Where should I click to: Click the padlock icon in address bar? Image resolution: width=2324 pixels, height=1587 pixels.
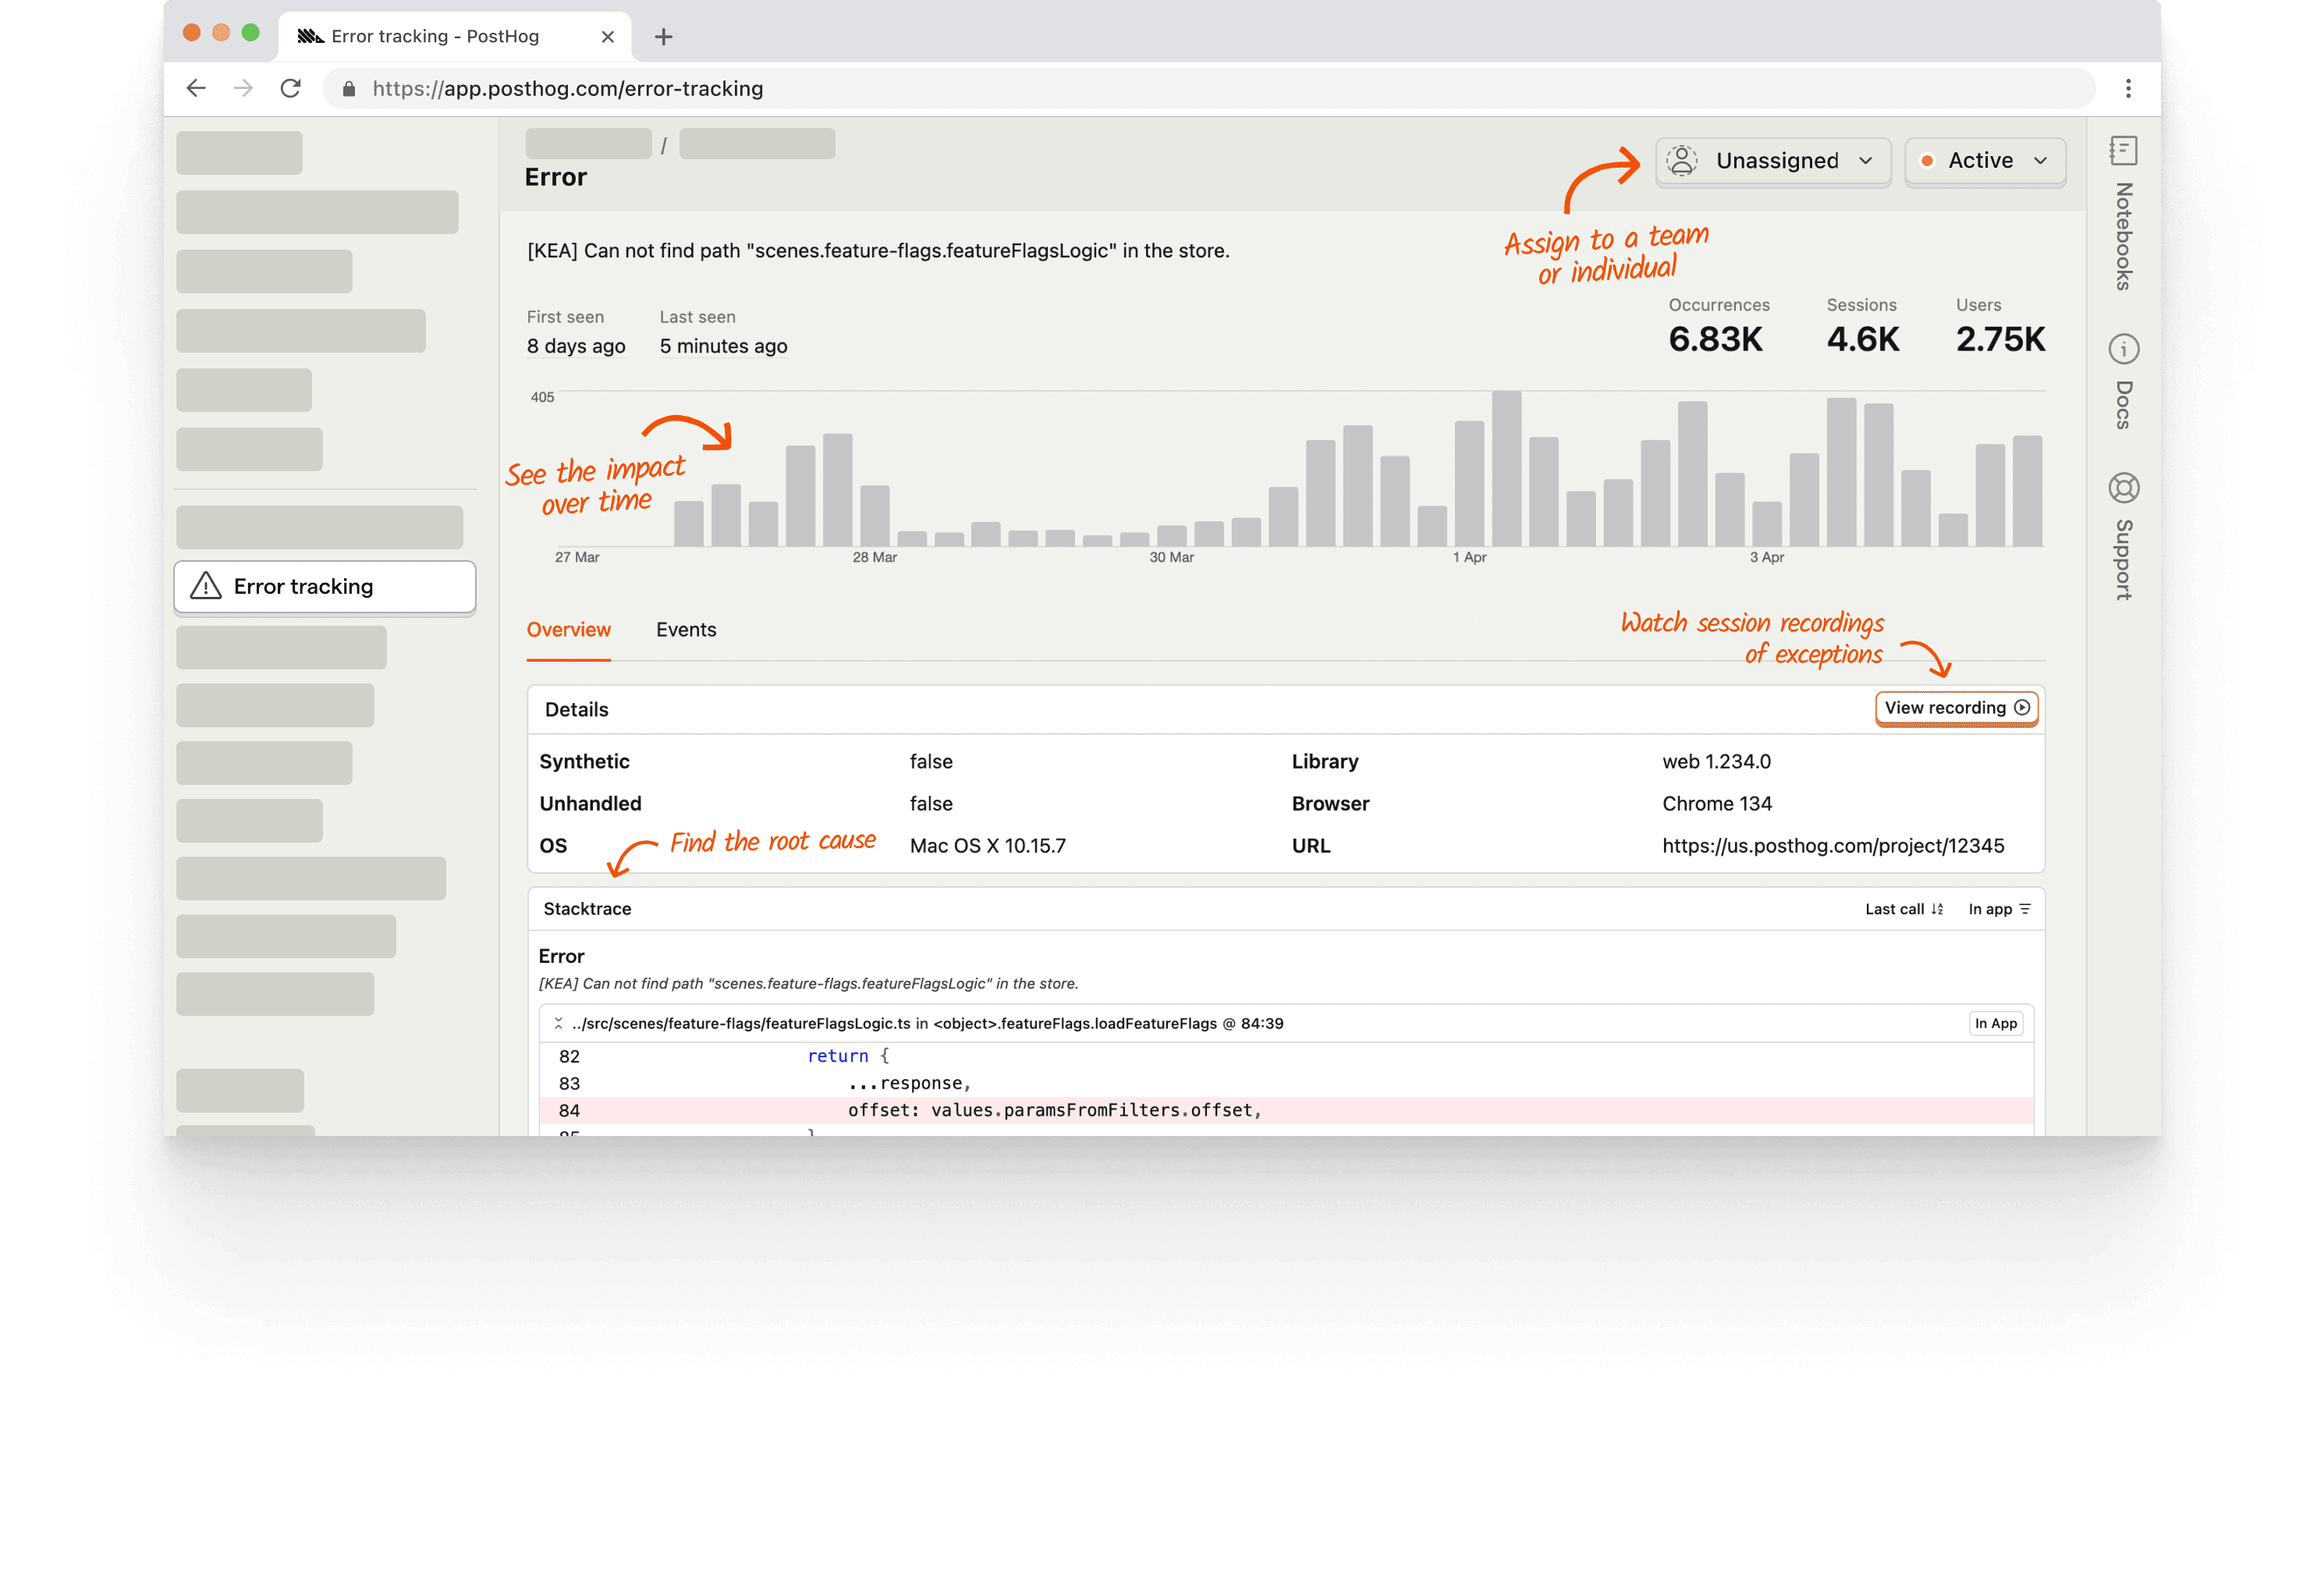coord(348,89)
